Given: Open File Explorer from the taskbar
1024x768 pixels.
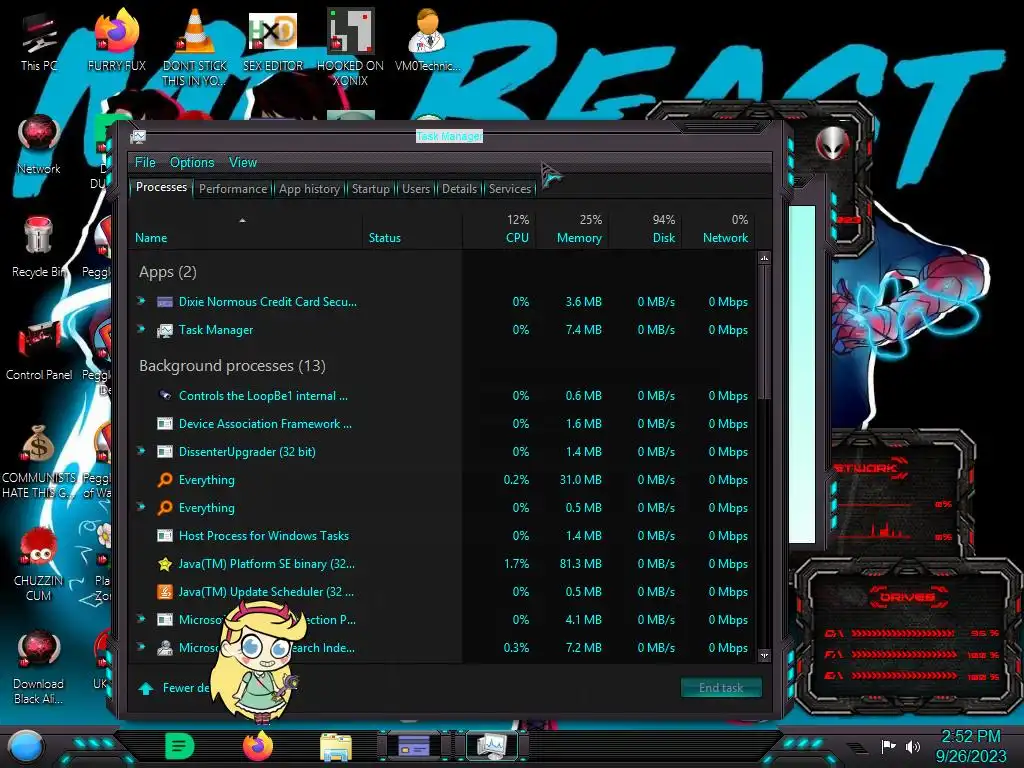Looking at the screenshot, I should (336, 746).
